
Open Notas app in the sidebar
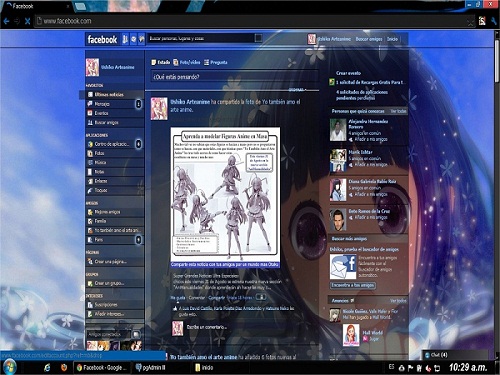tap(115, 172)
